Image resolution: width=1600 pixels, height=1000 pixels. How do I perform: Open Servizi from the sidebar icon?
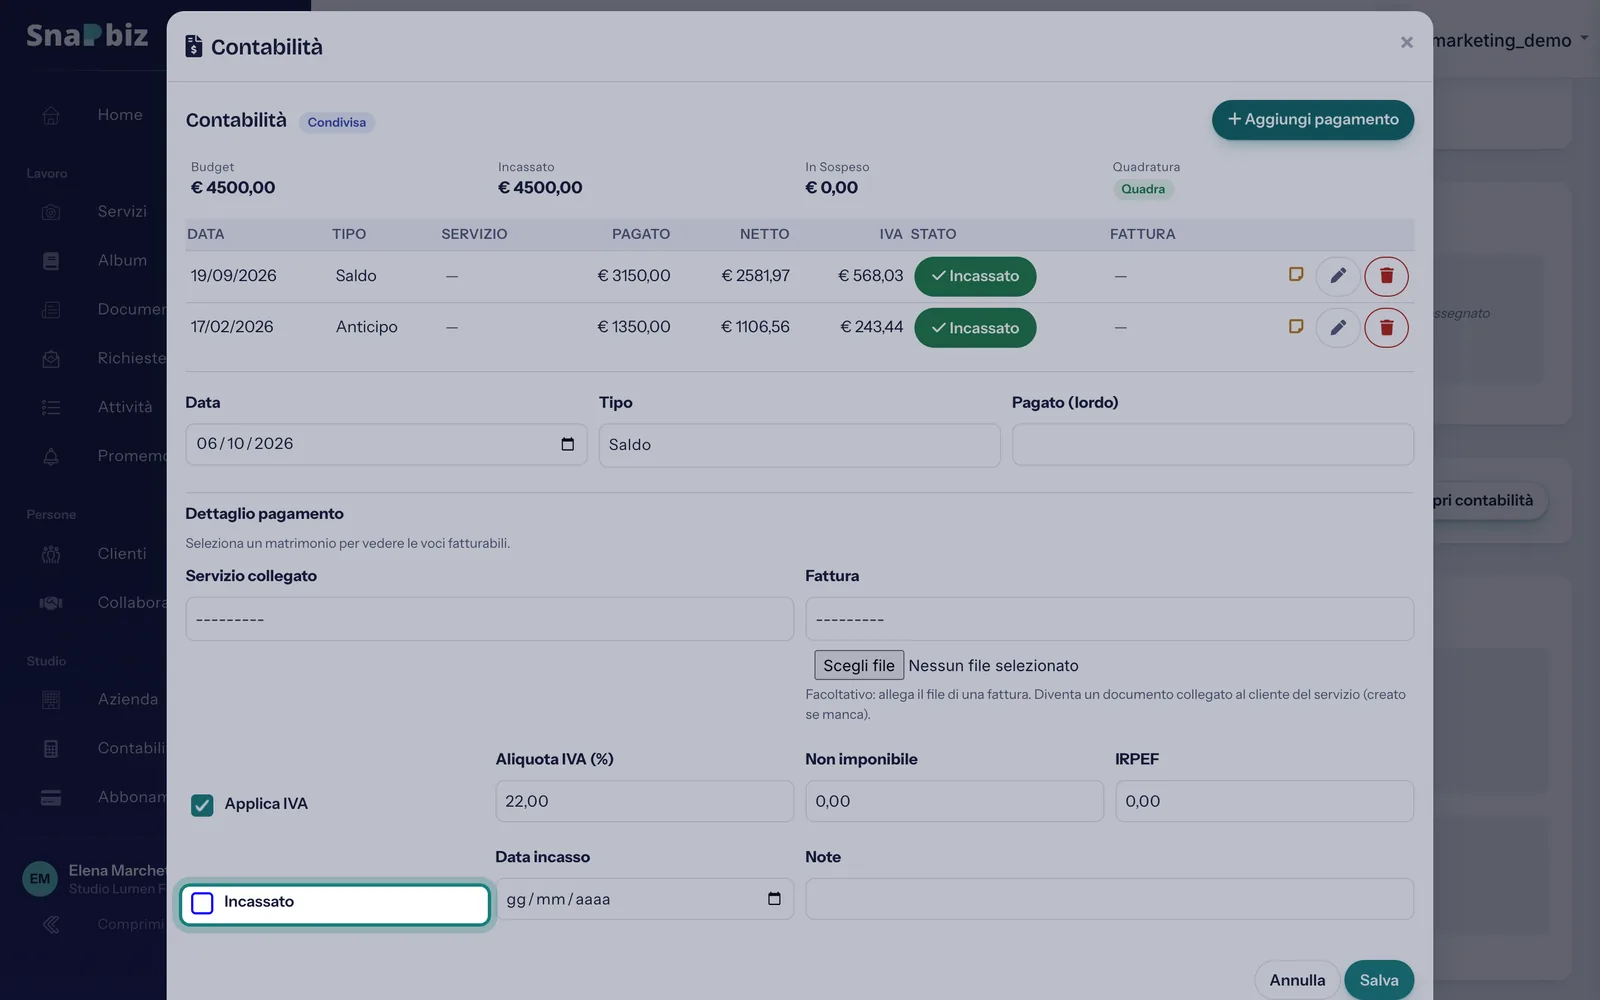[51, 212]
